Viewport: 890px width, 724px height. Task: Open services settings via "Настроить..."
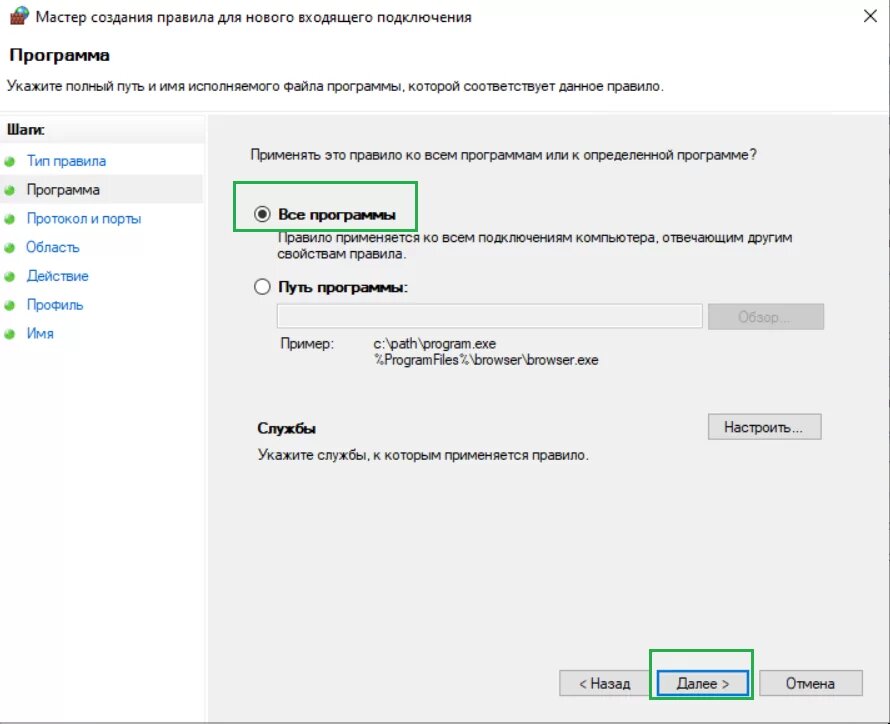click(x=764, y=427)
